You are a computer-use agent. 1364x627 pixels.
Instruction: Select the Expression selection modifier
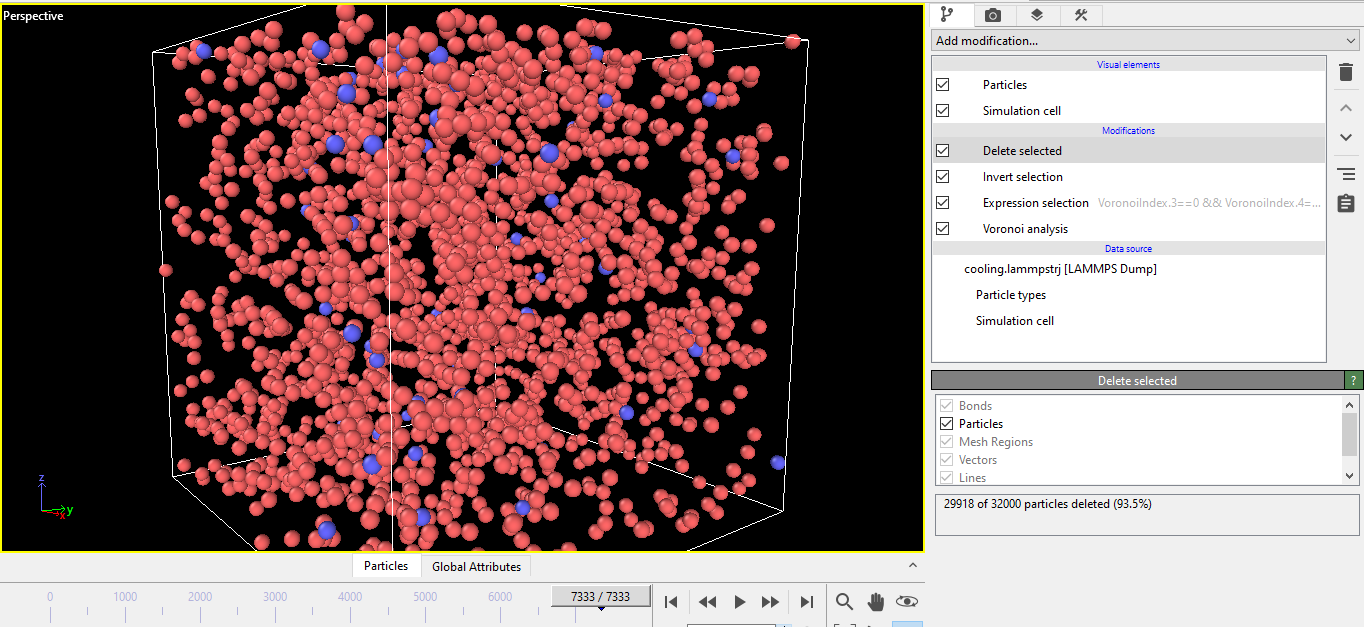[1035, 203]
